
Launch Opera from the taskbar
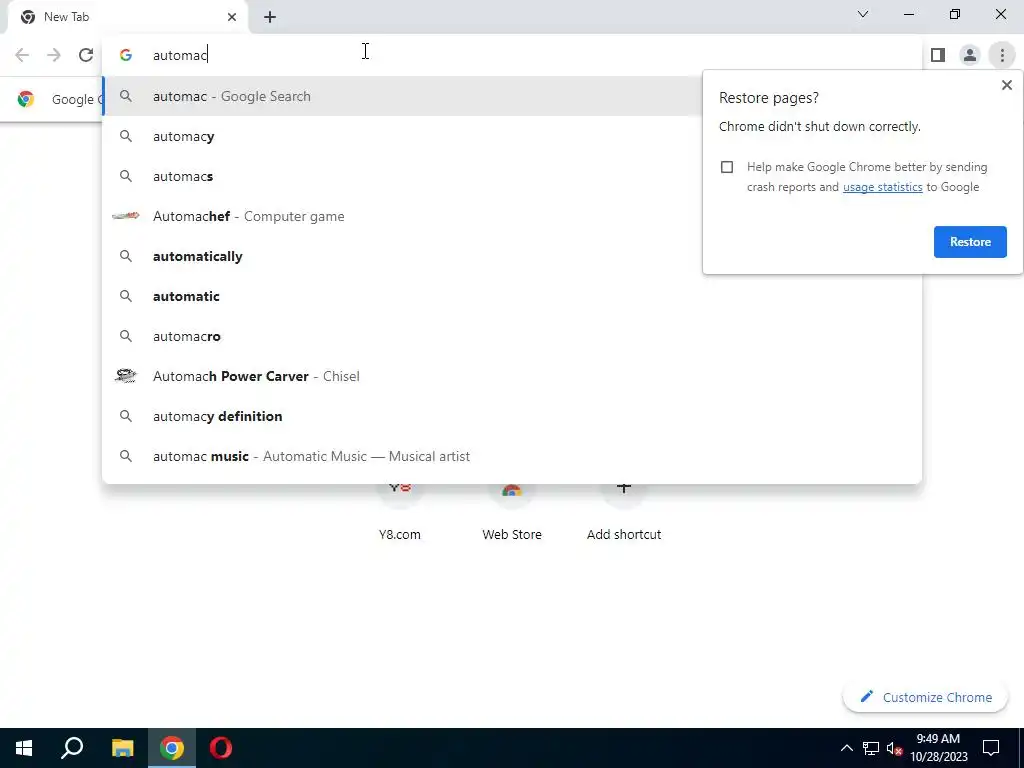click(x=221, y=748)
